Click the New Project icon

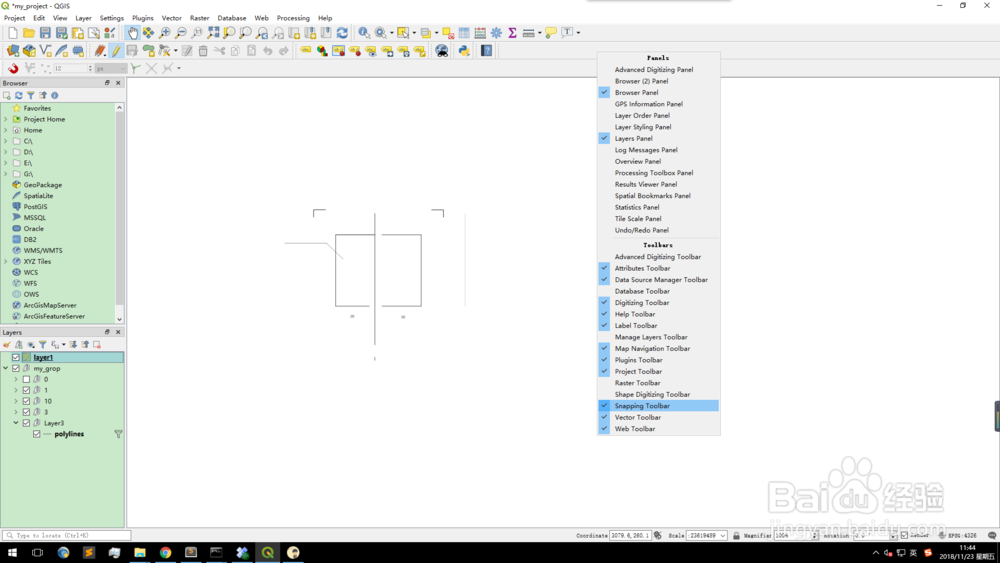tap(13, 33)
